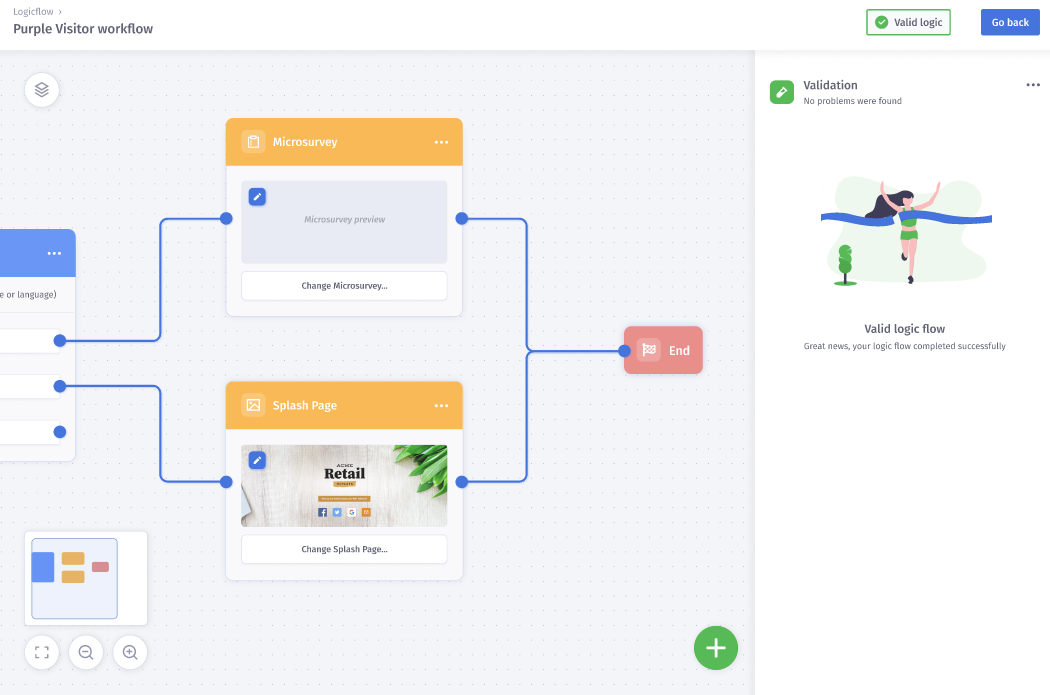The image size is (1050, 695).
Task: Click the fit-to-screen icon
Action: [x=42, y=653]
